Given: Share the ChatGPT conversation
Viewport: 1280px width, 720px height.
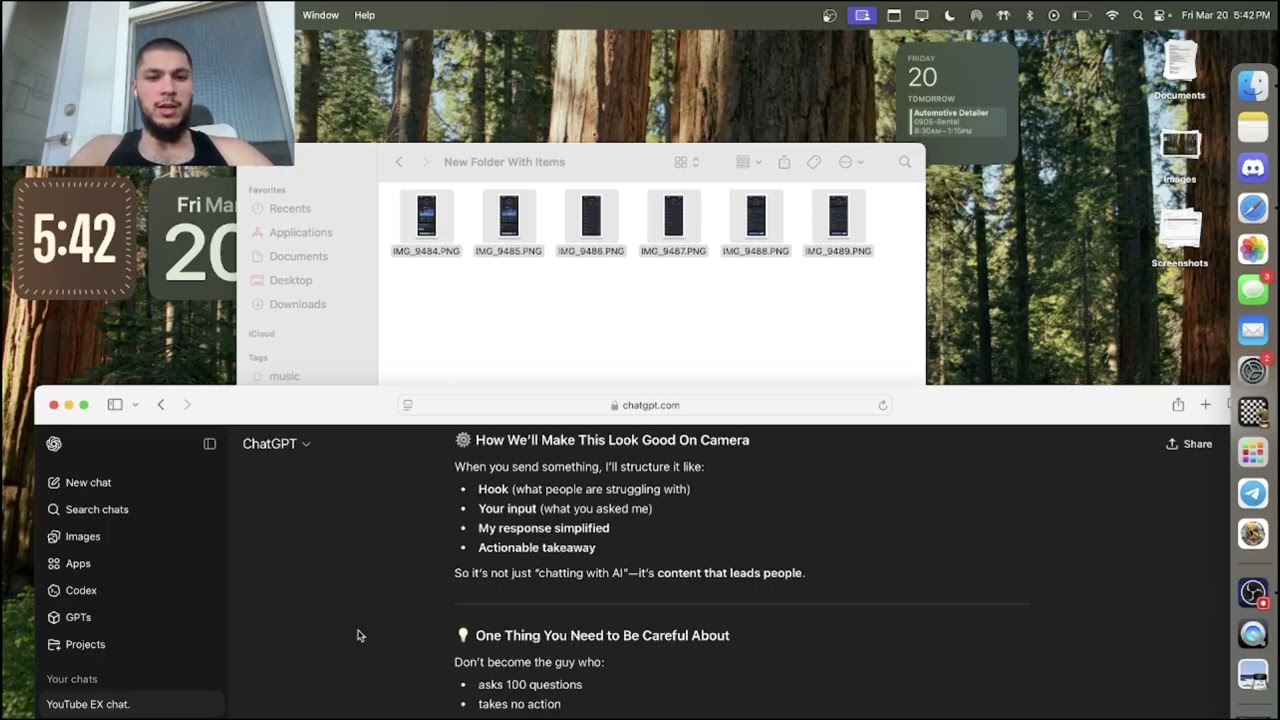Looking at the screenshot, I should tap(1189, 444).
